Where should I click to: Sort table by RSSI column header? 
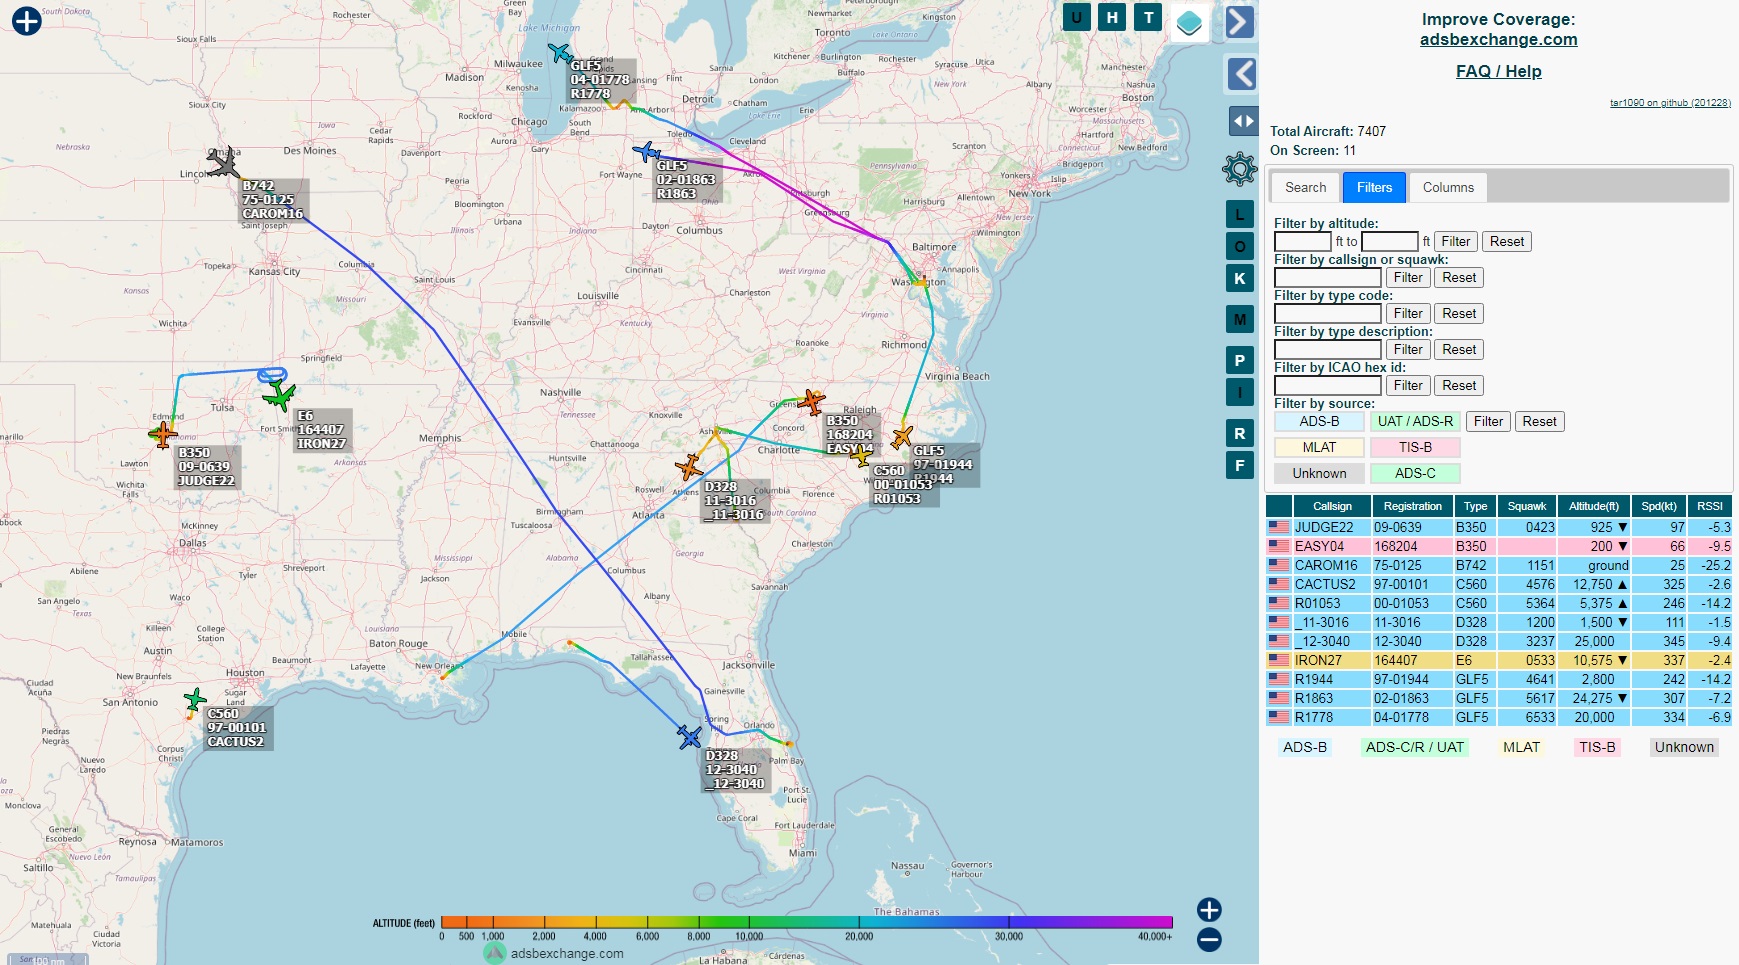point(1710,506)
